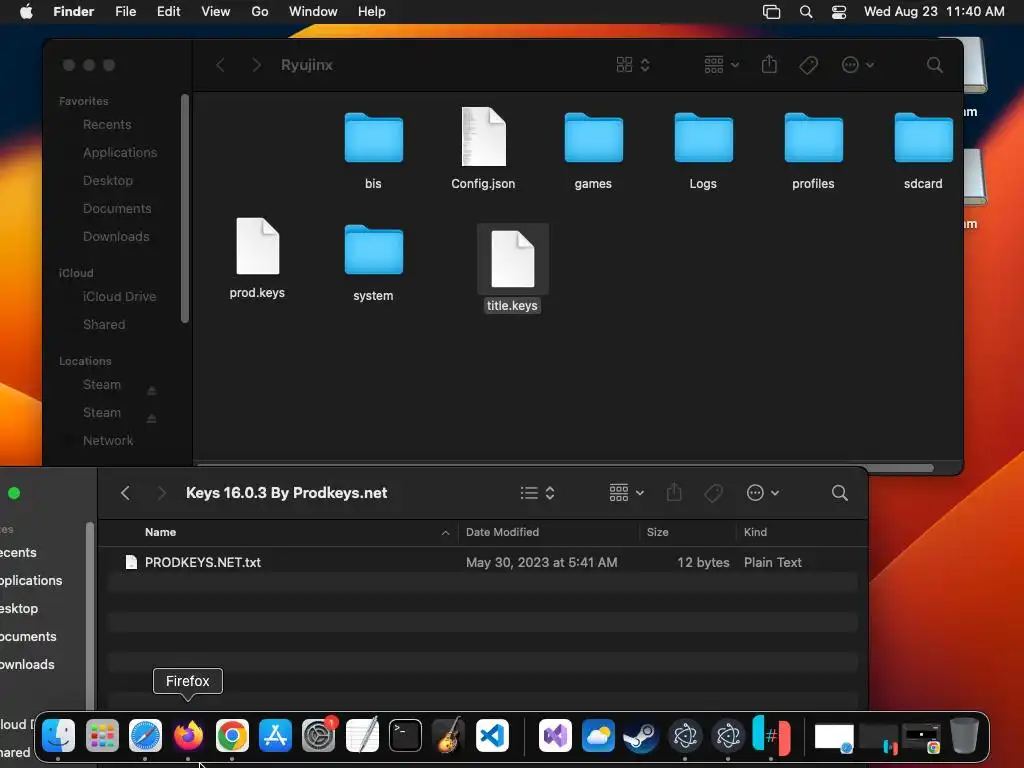Open the Trash in the Dock
This screenshot has width=1024, height=768.
(964, 735)
